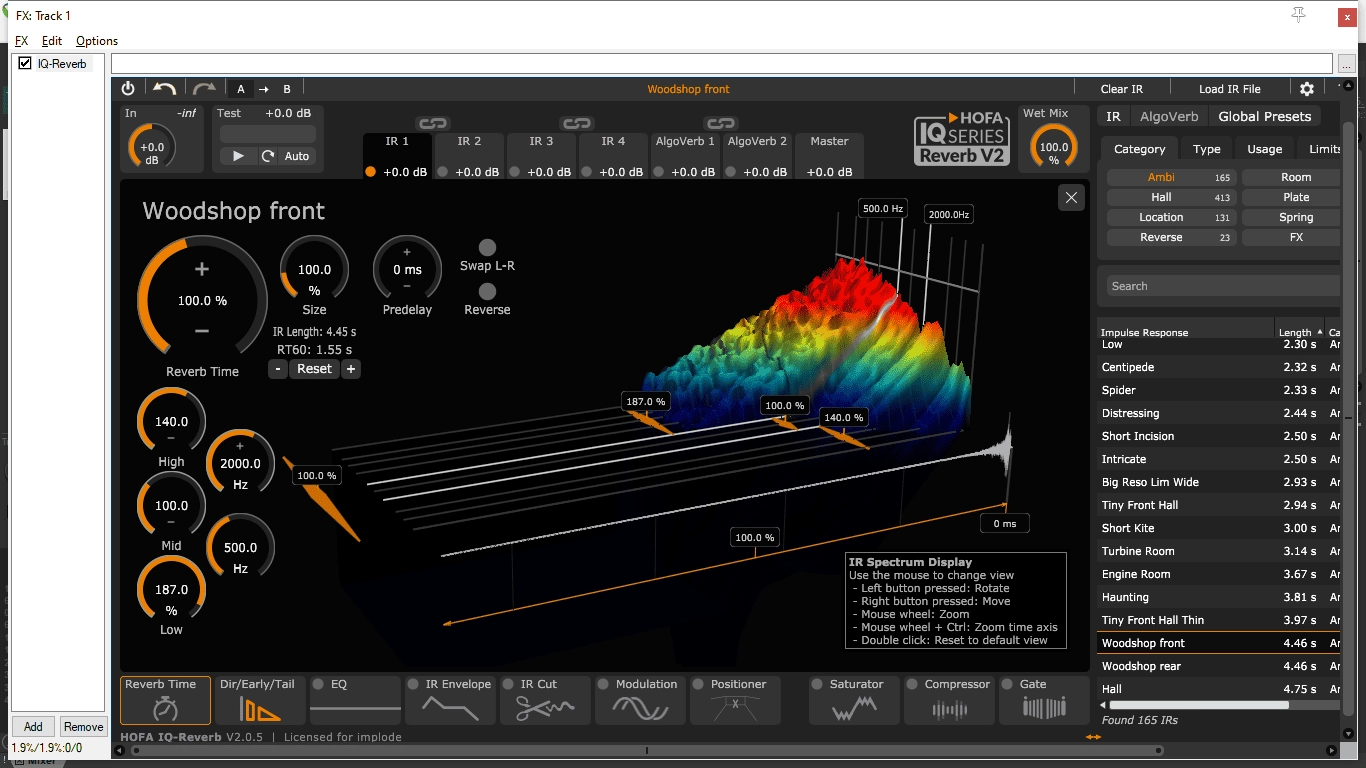Click the IR search field

tap(1223, 286)
